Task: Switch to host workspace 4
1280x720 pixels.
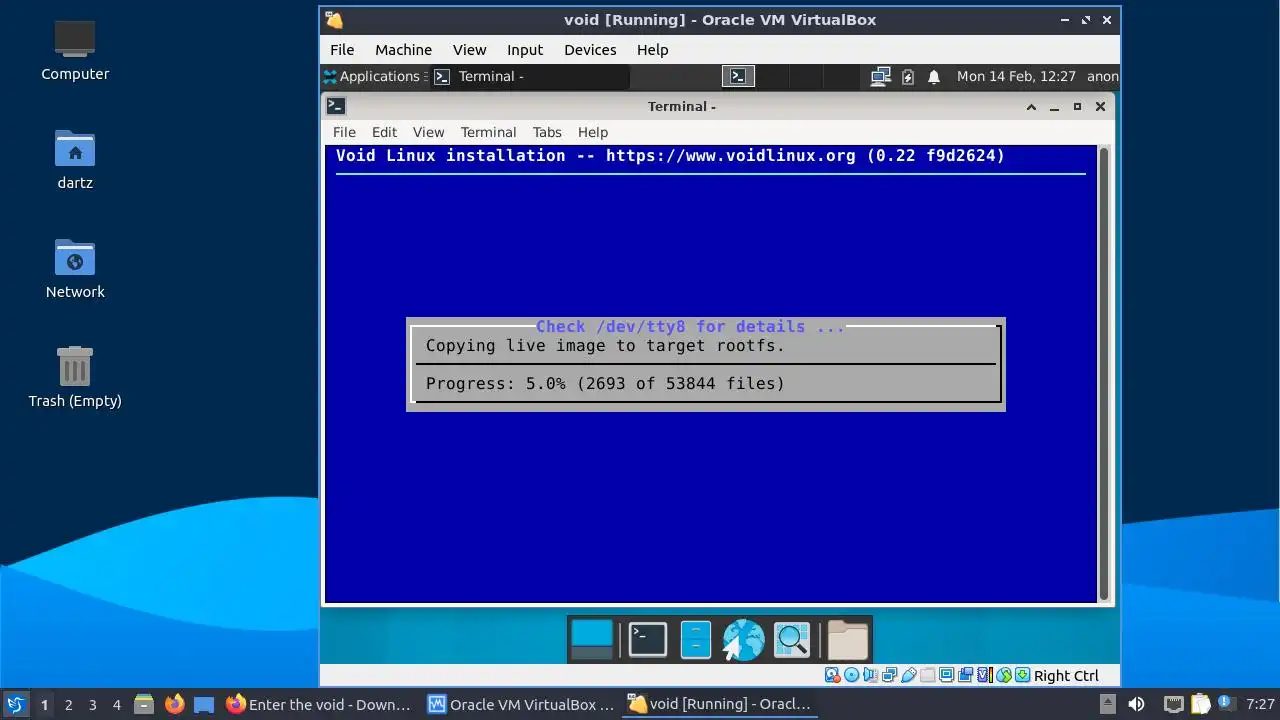Action: pos(116,705)
